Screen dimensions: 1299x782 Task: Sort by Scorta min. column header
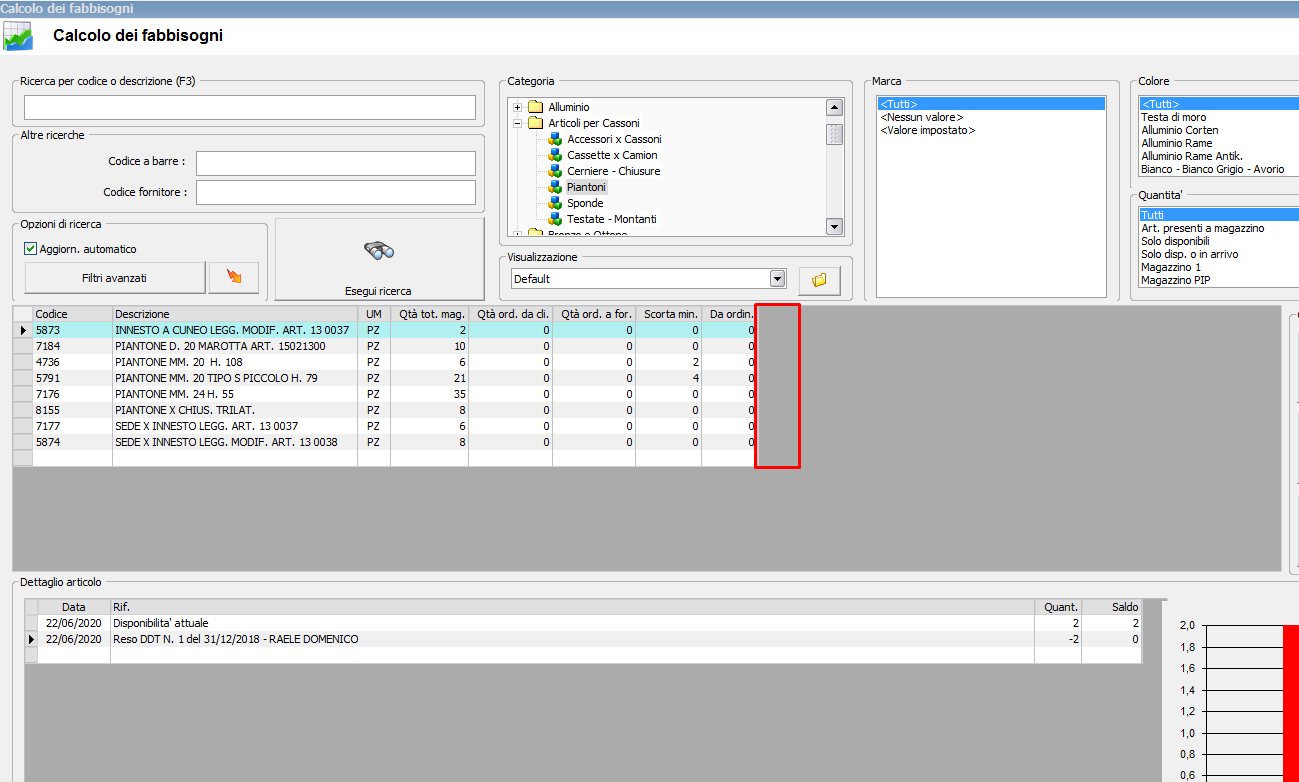point(668,314)
